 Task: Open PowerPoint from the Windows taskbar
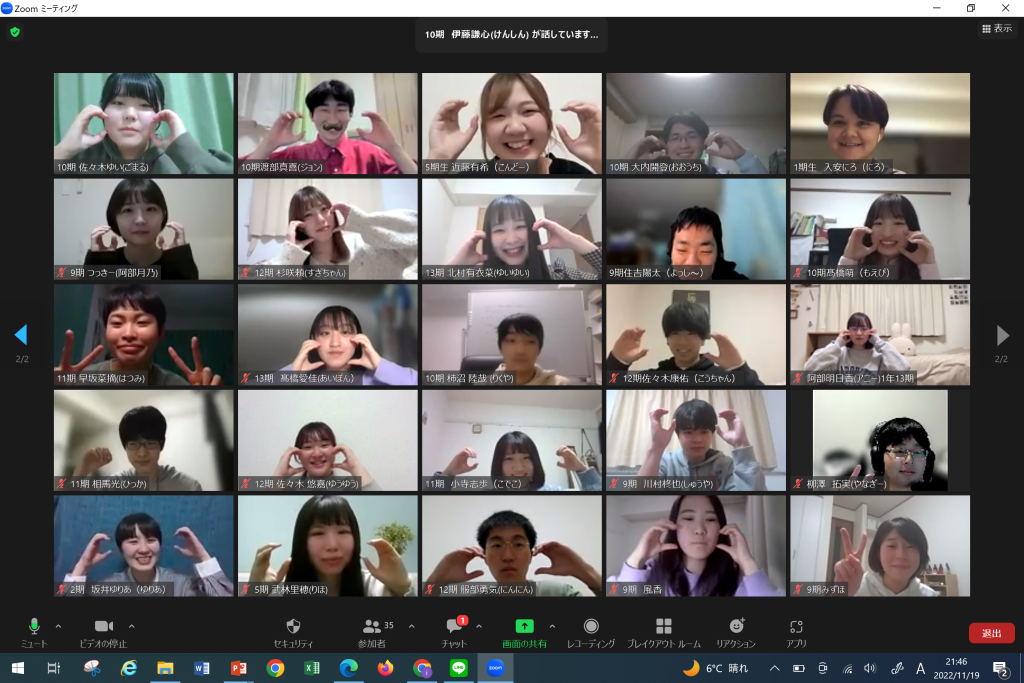(238, 668)
